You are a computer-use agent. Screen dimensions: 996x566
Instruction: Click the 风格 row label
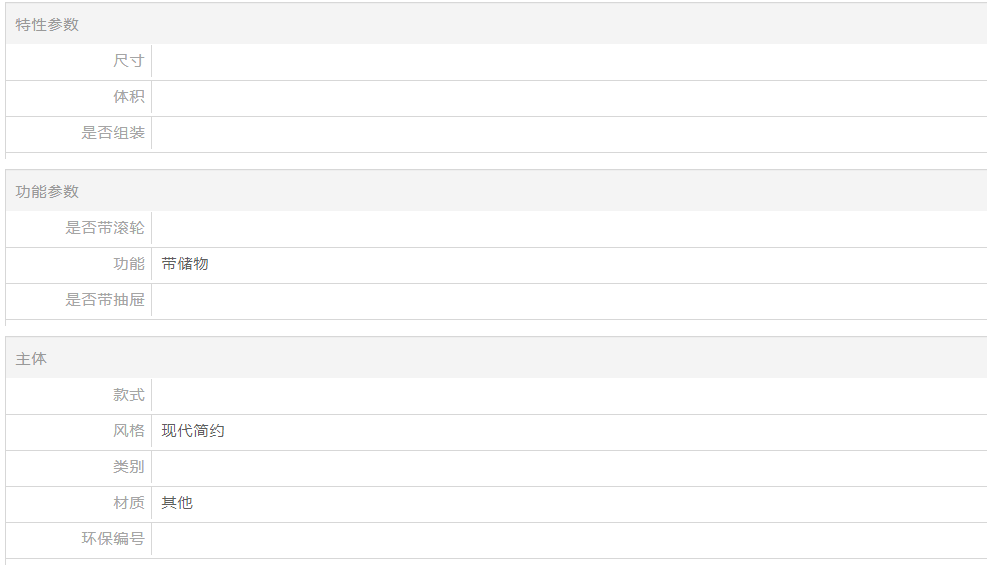[x=129, y=431]
